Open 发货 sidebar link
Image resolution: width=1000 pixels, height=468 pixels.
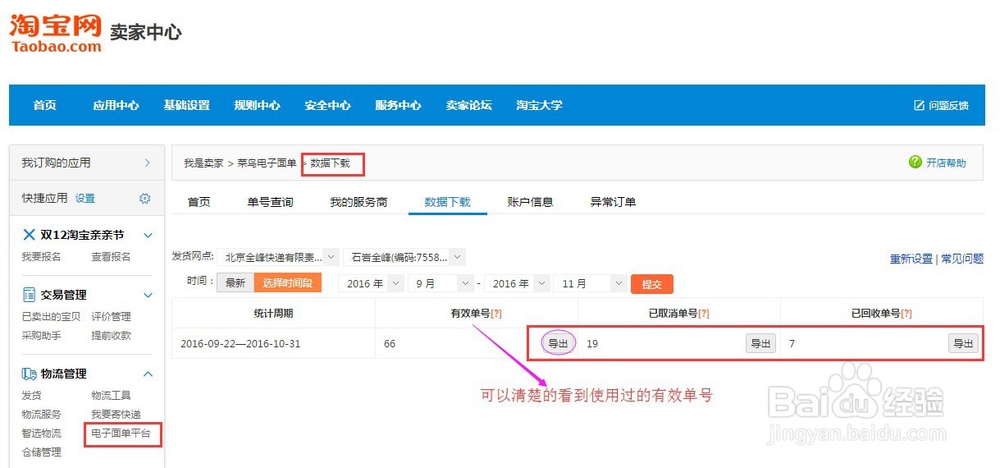click(32, 395)
